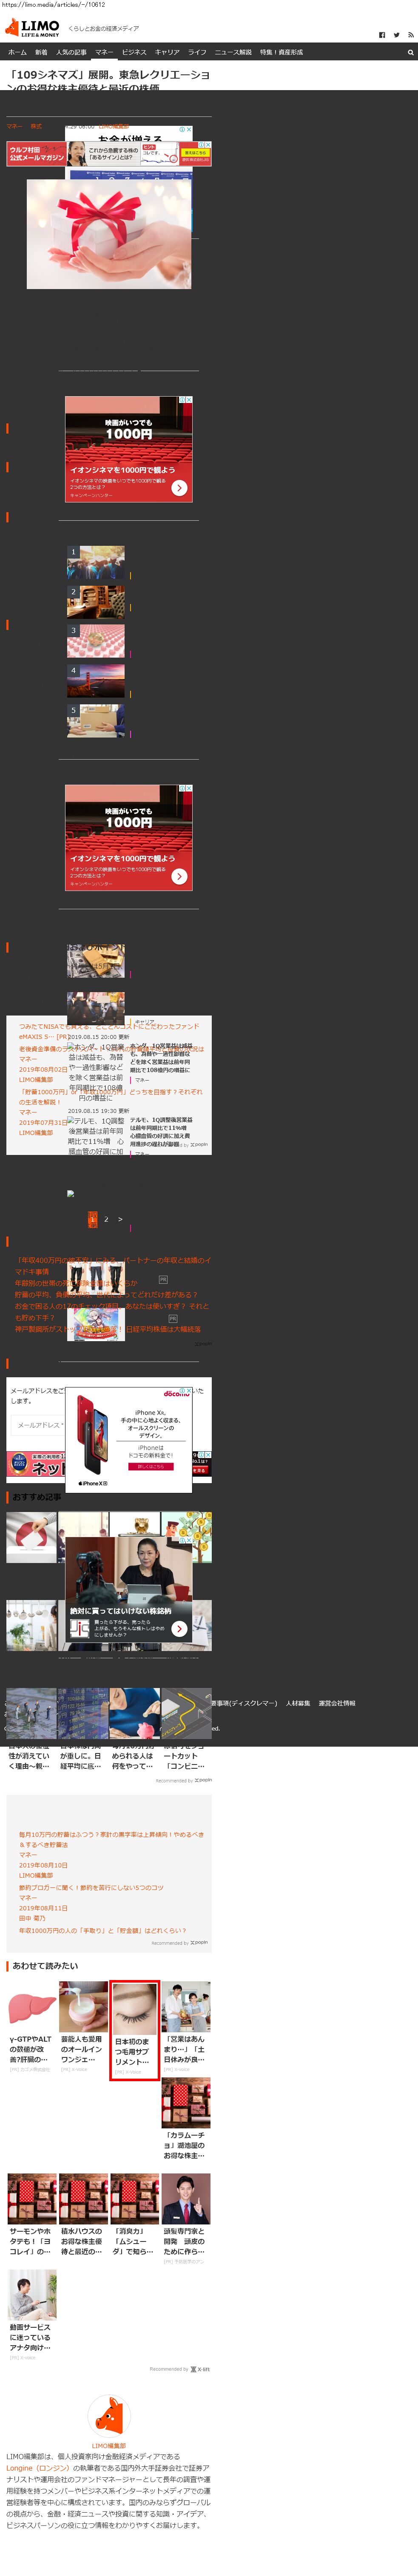Open 運営会社情報 footer link
Screen dimensions: 418x2576
(337, 1703)
